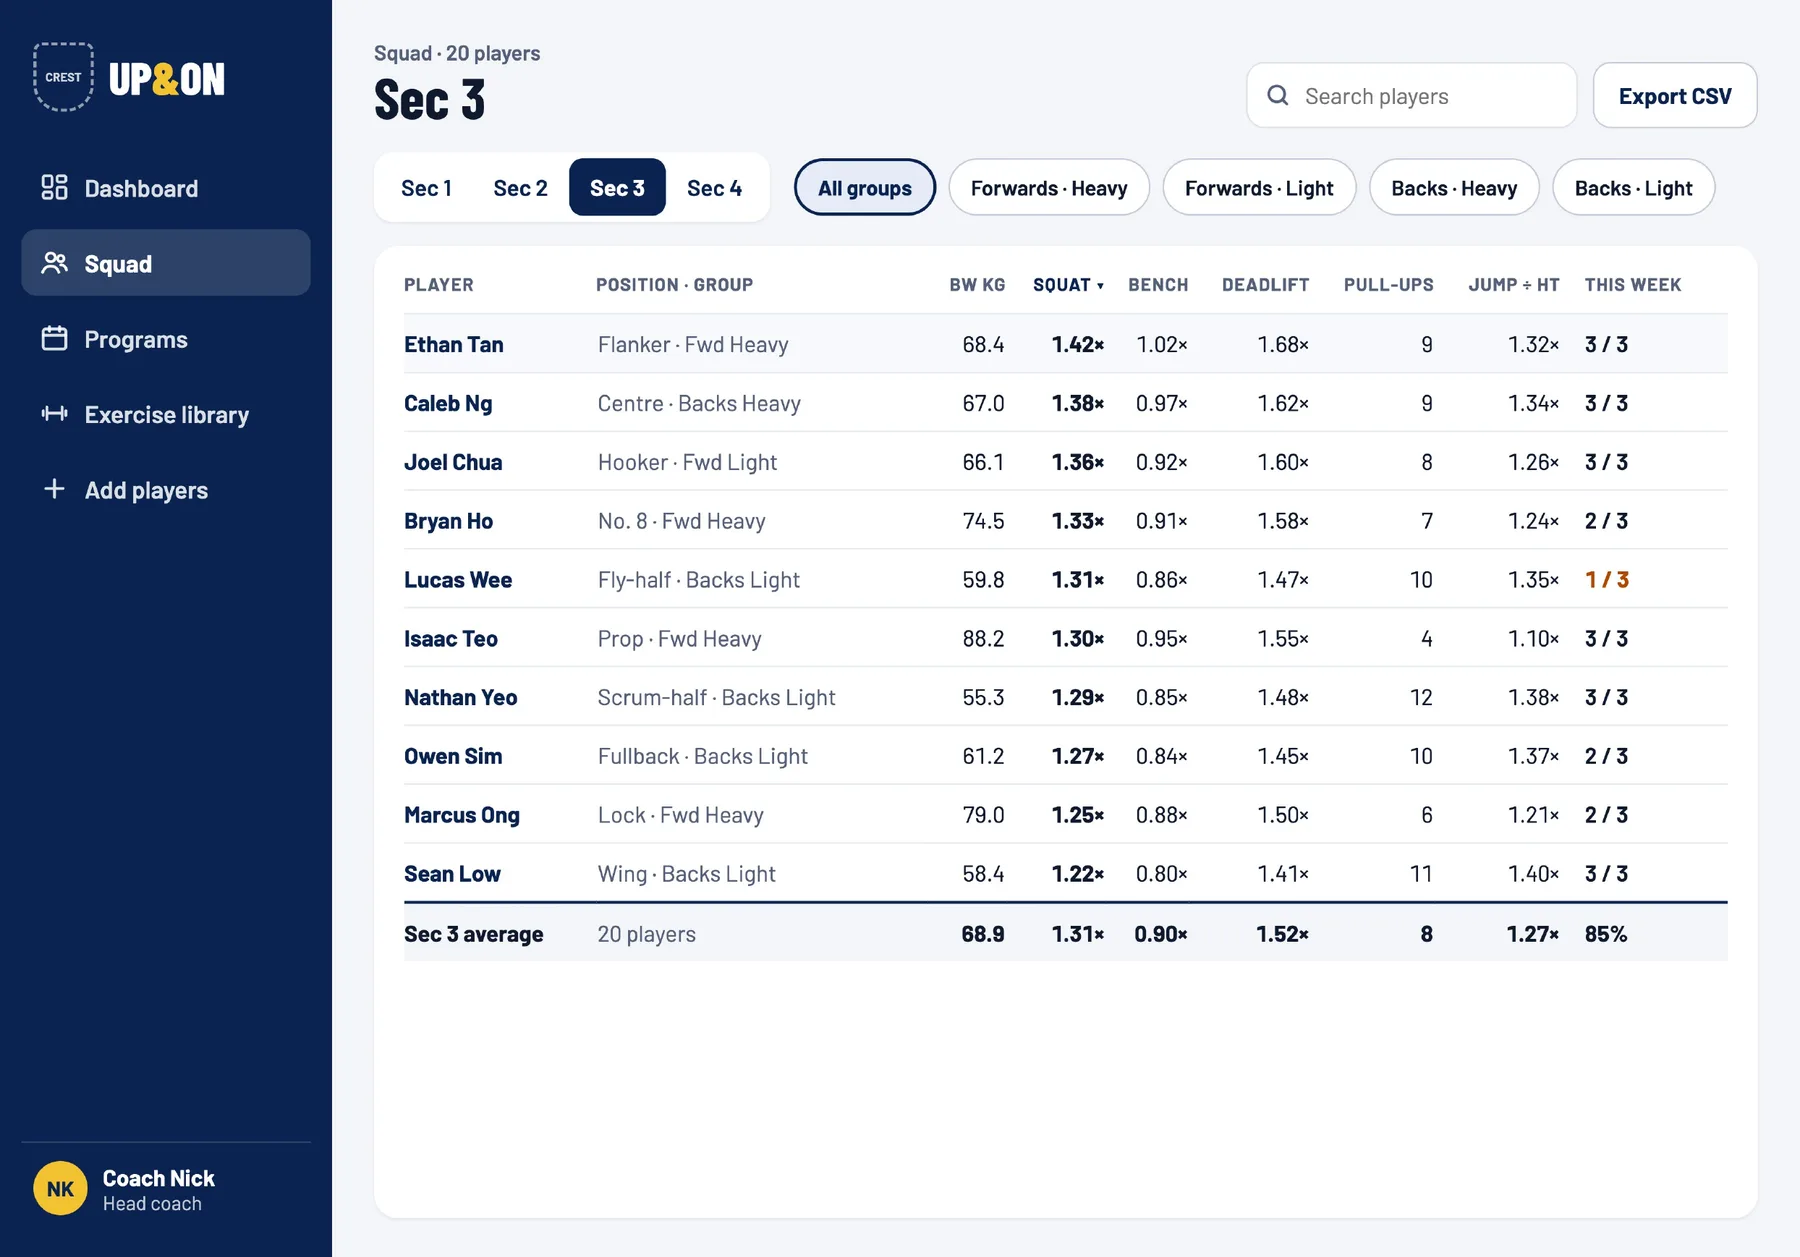Click the NK coach avatar
Viewport: 1800px width, 1257px height.
[x=60, y=1188]
